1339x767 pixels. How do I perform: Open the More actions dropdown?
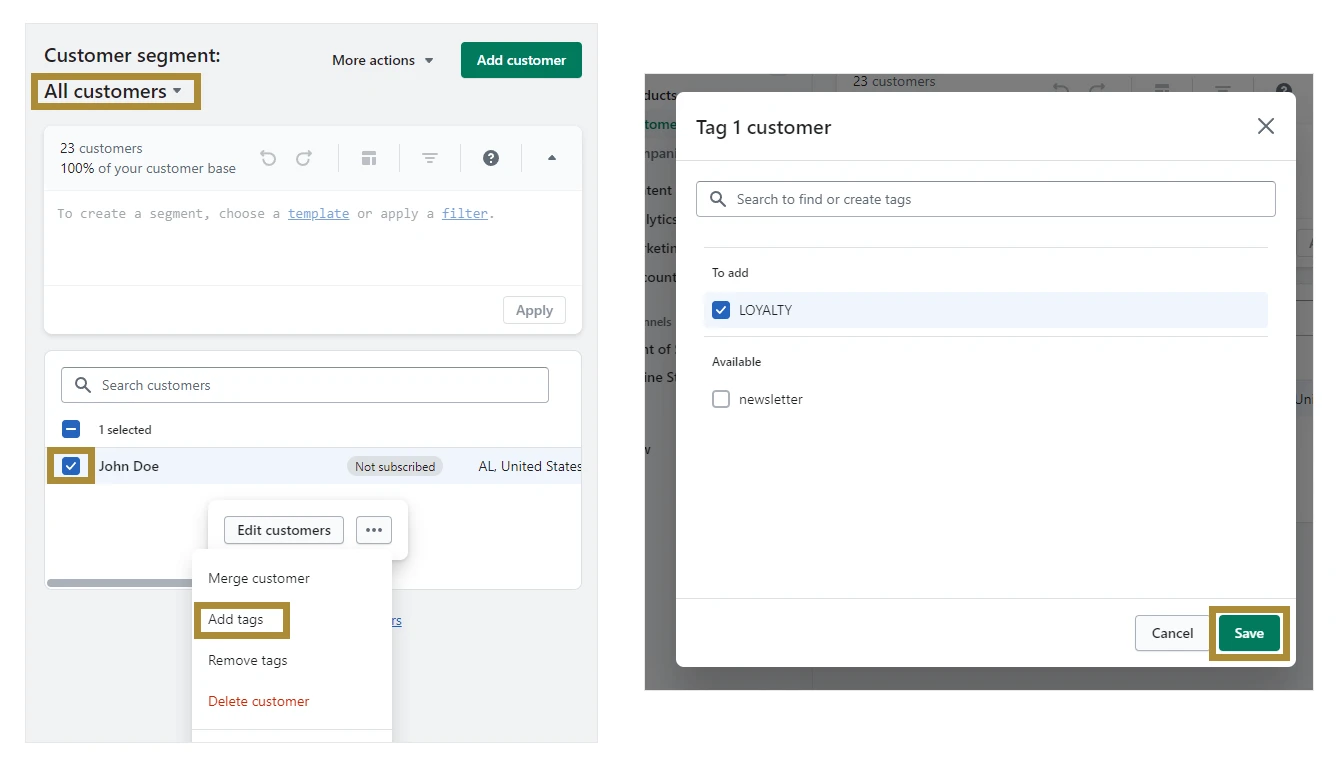[383, 60]
